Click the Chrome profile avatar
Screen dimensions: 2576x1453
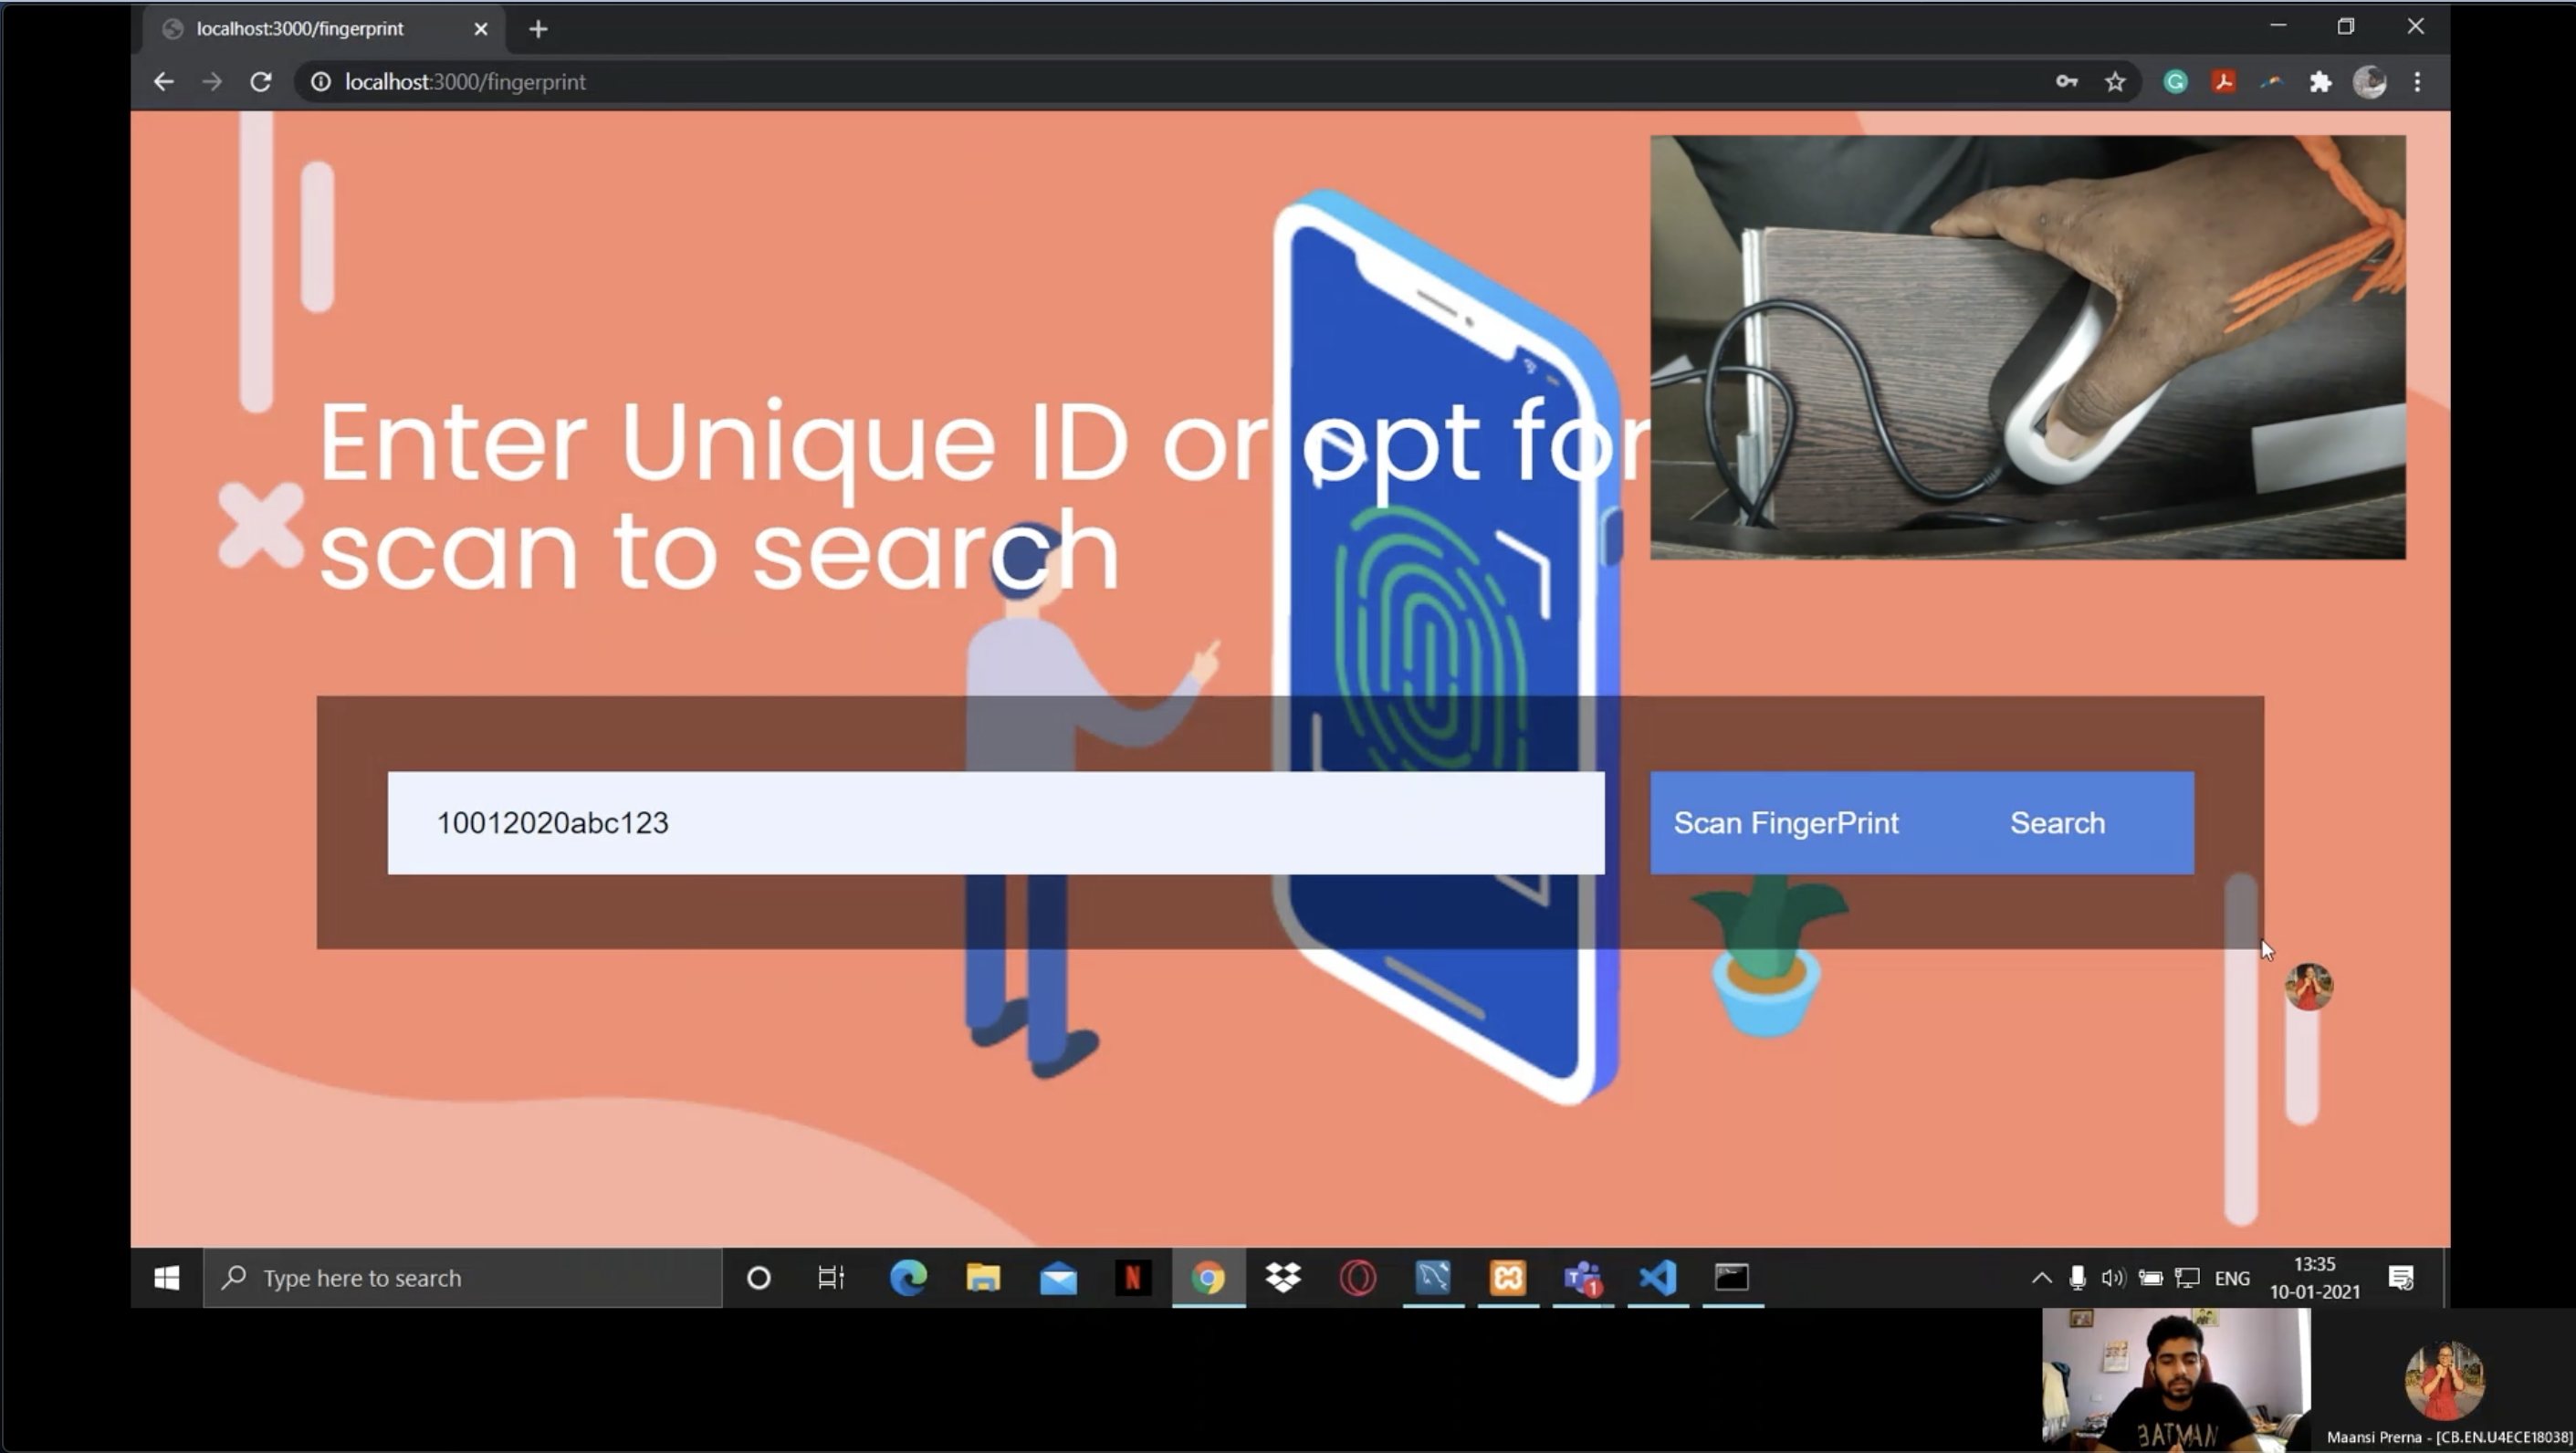click(x=2369, y=82)
